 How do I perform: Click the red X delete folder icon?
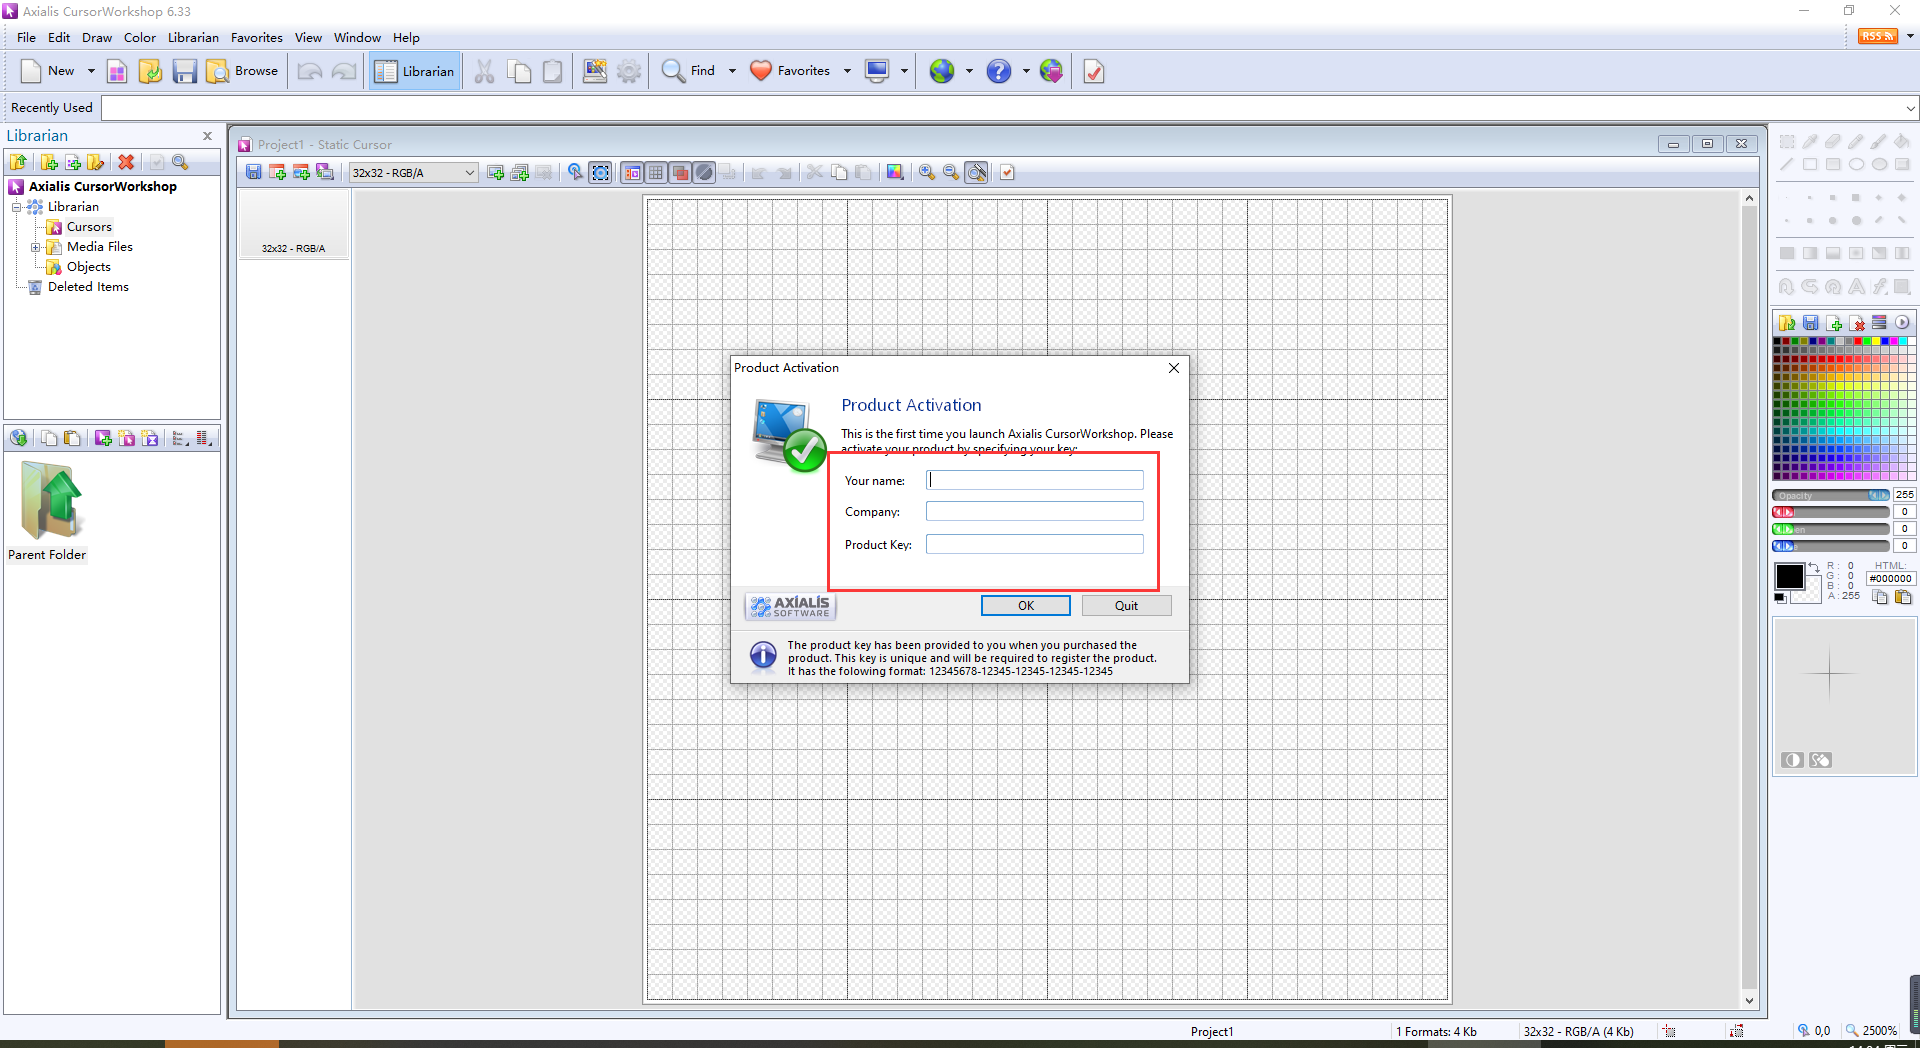point(126,162)
